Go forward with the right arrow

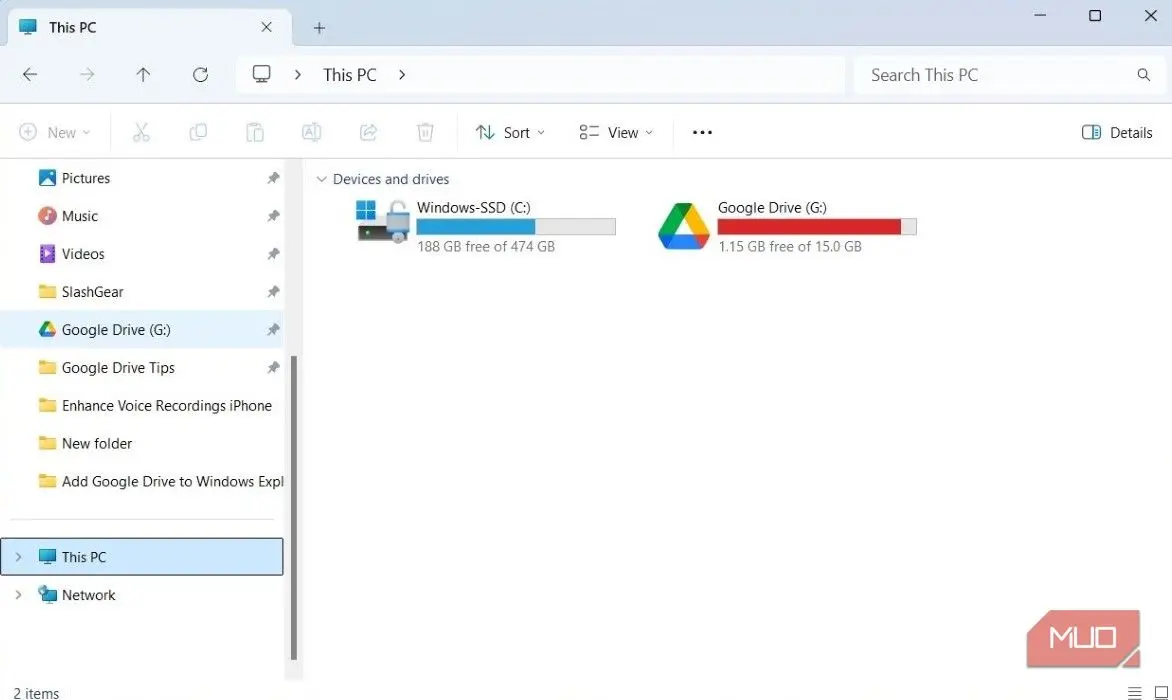tap(87, 74)
